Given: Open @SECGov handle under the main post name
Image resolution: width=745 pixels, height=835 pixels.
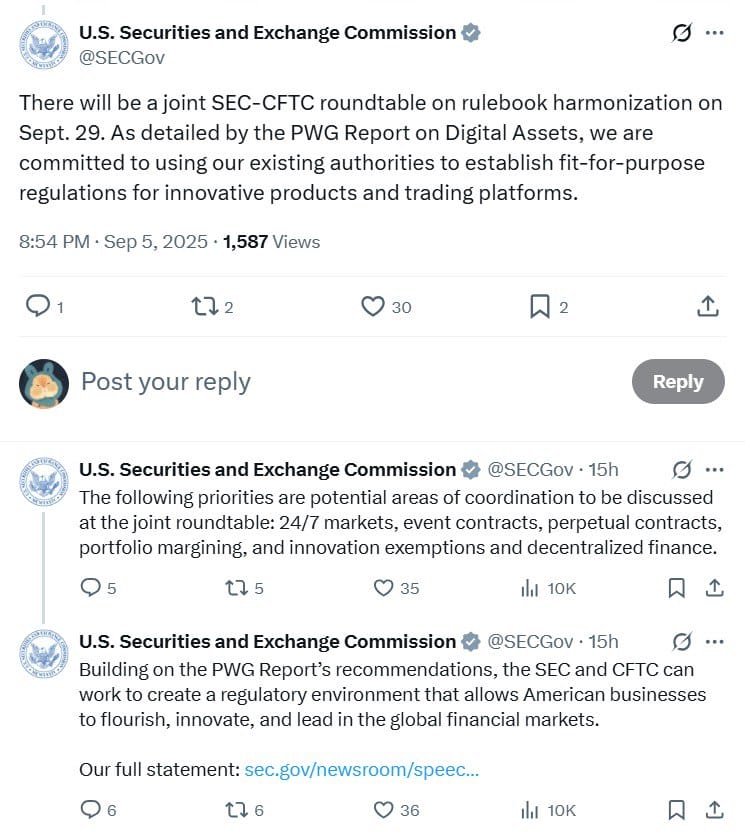Looking at the screenshot, I should [x=122, y=58].
